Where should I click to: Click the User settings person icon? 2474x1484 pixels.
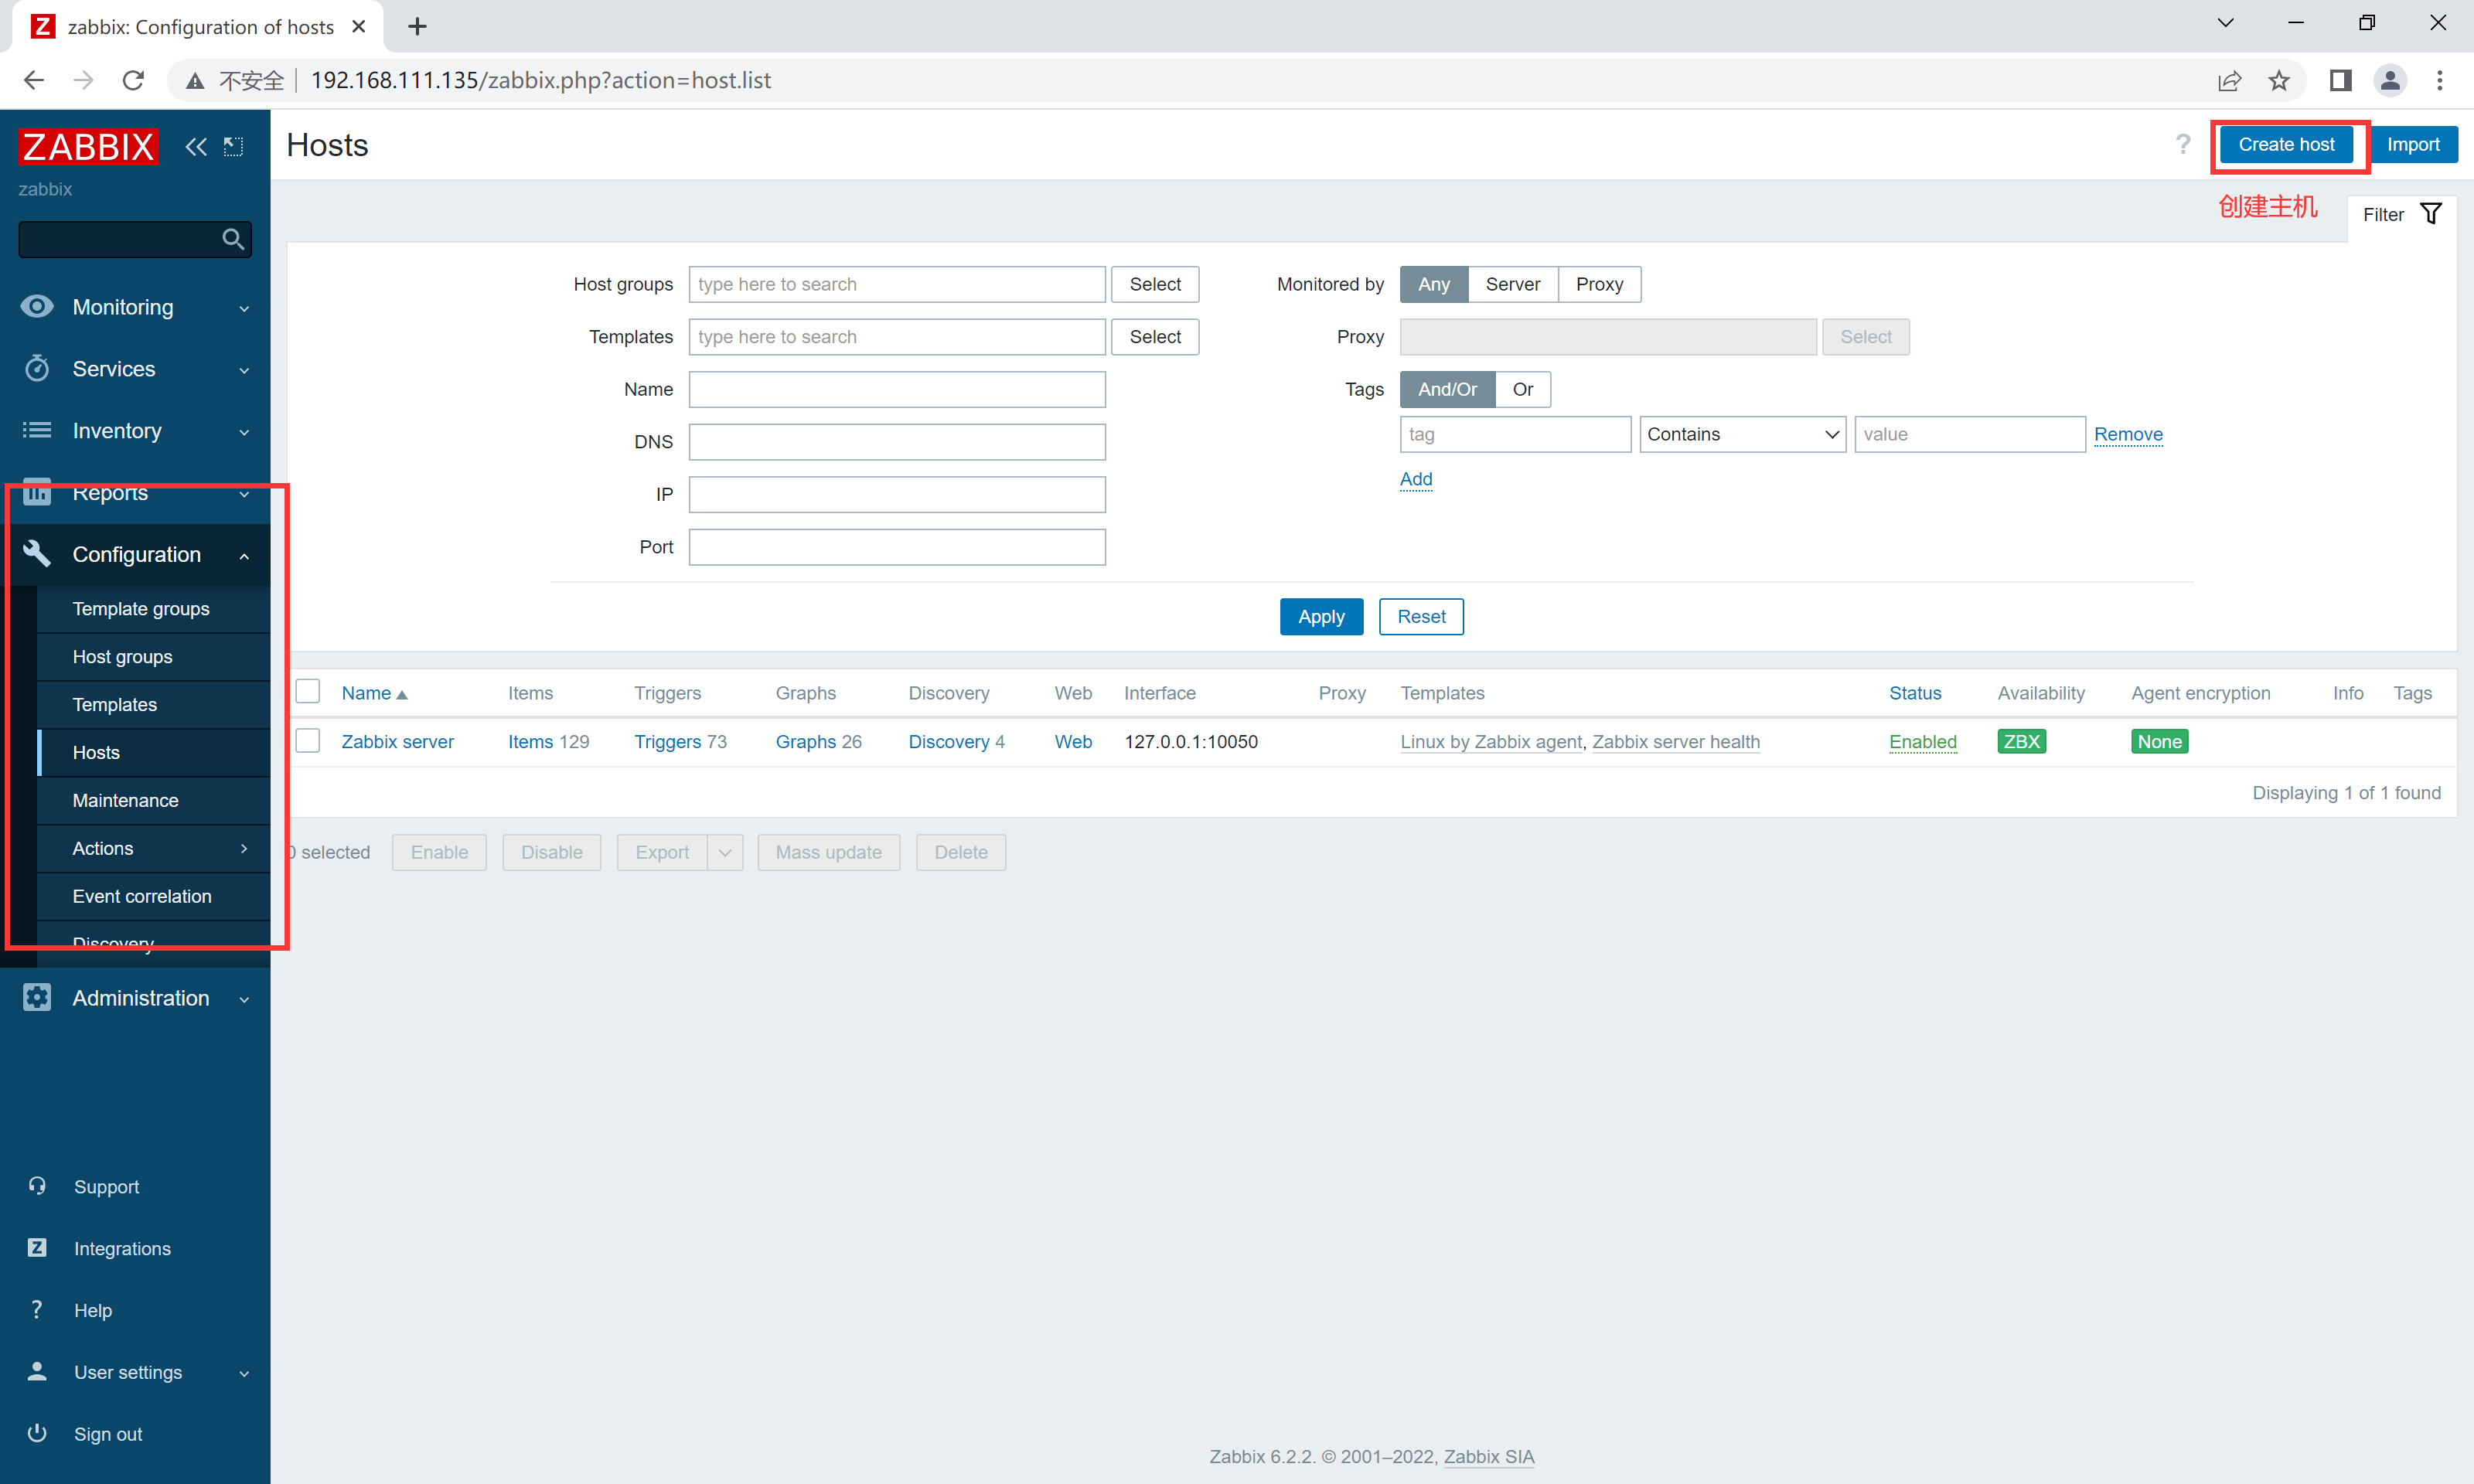[37, 1371]
